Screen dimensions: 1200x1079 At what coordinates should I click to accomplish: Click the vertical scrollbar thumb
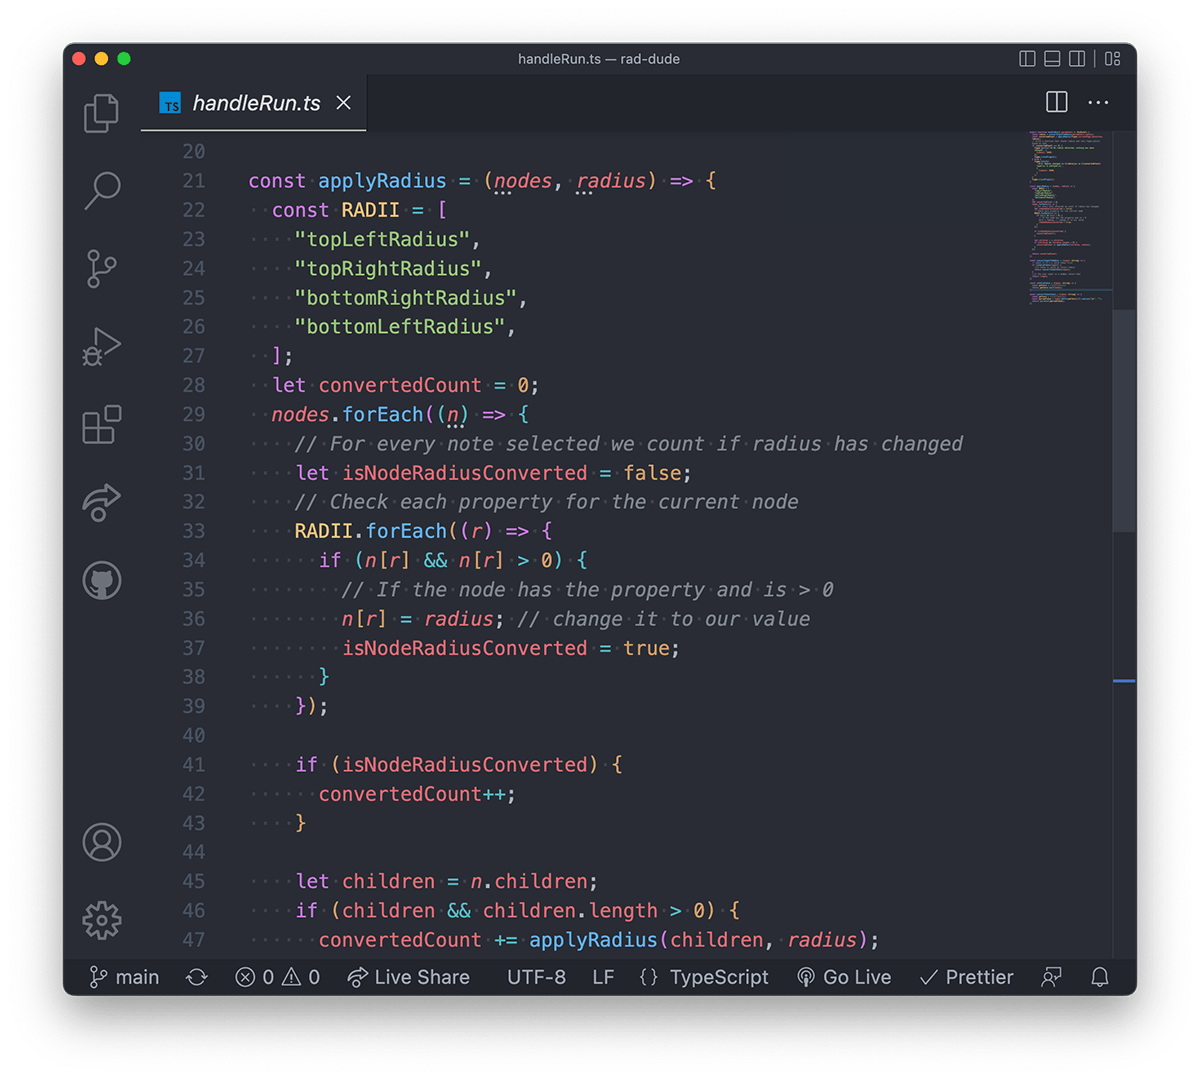pyautogui.click(x=1124, y=420)
